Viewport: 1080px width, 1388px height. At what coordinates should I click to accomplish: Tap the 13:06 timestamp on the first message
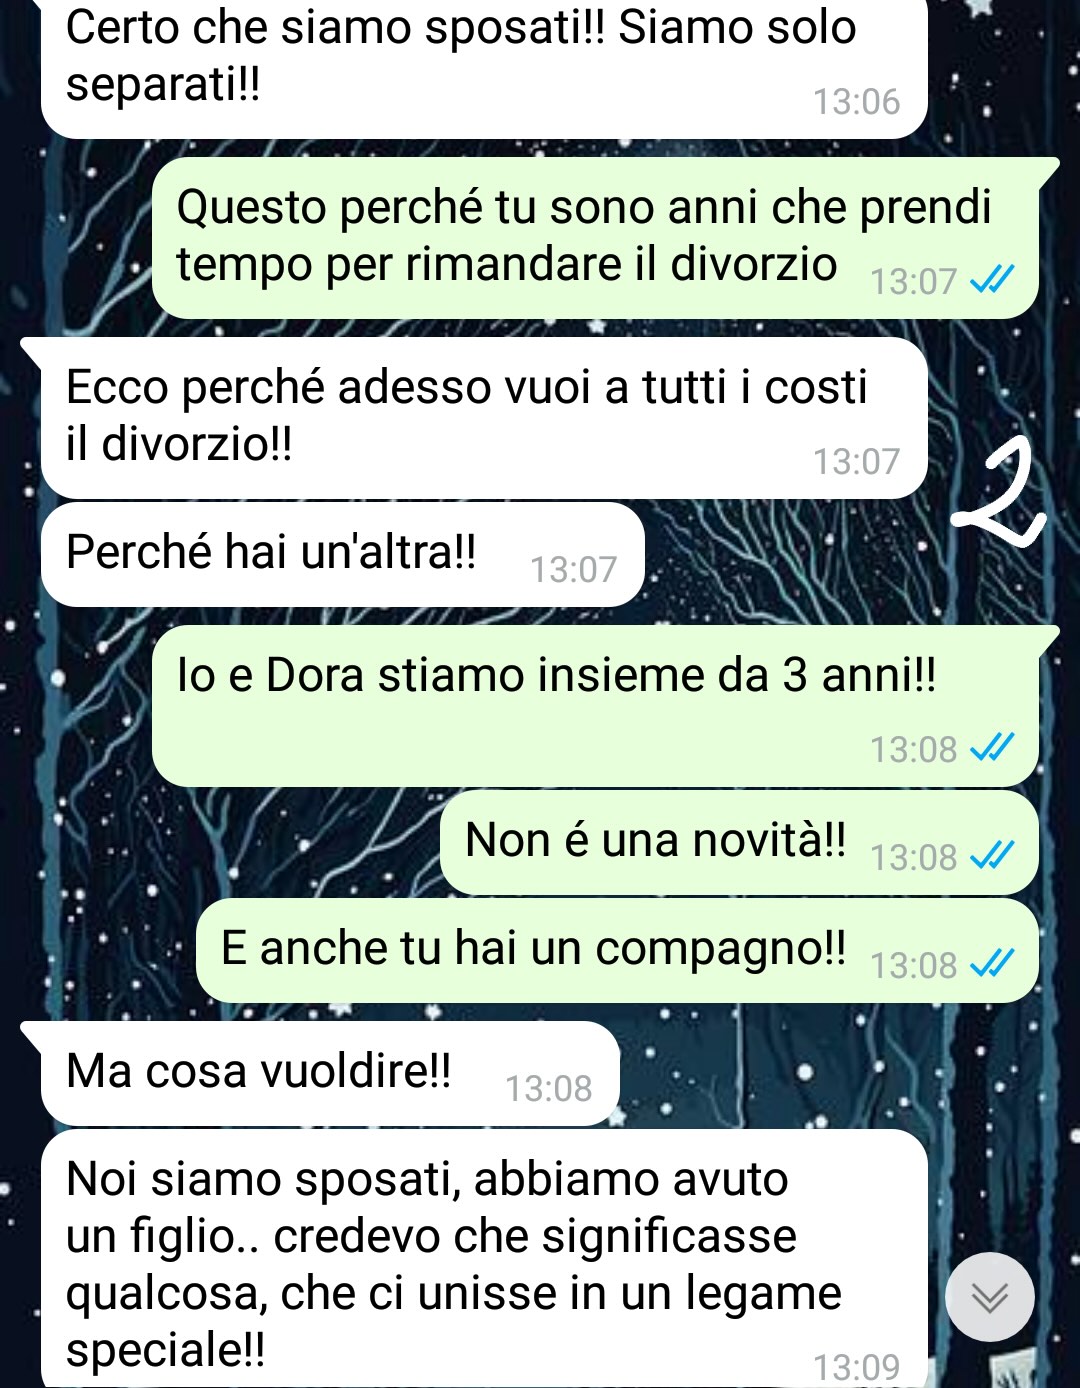pyautogui.click(x=856, y=102)
